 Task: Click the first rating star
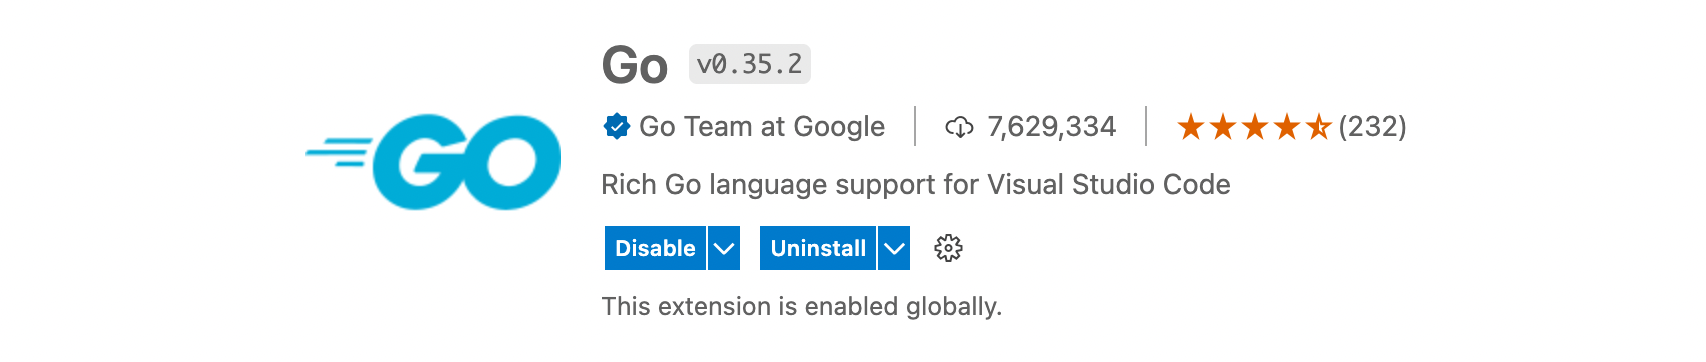pos(1190,127)
